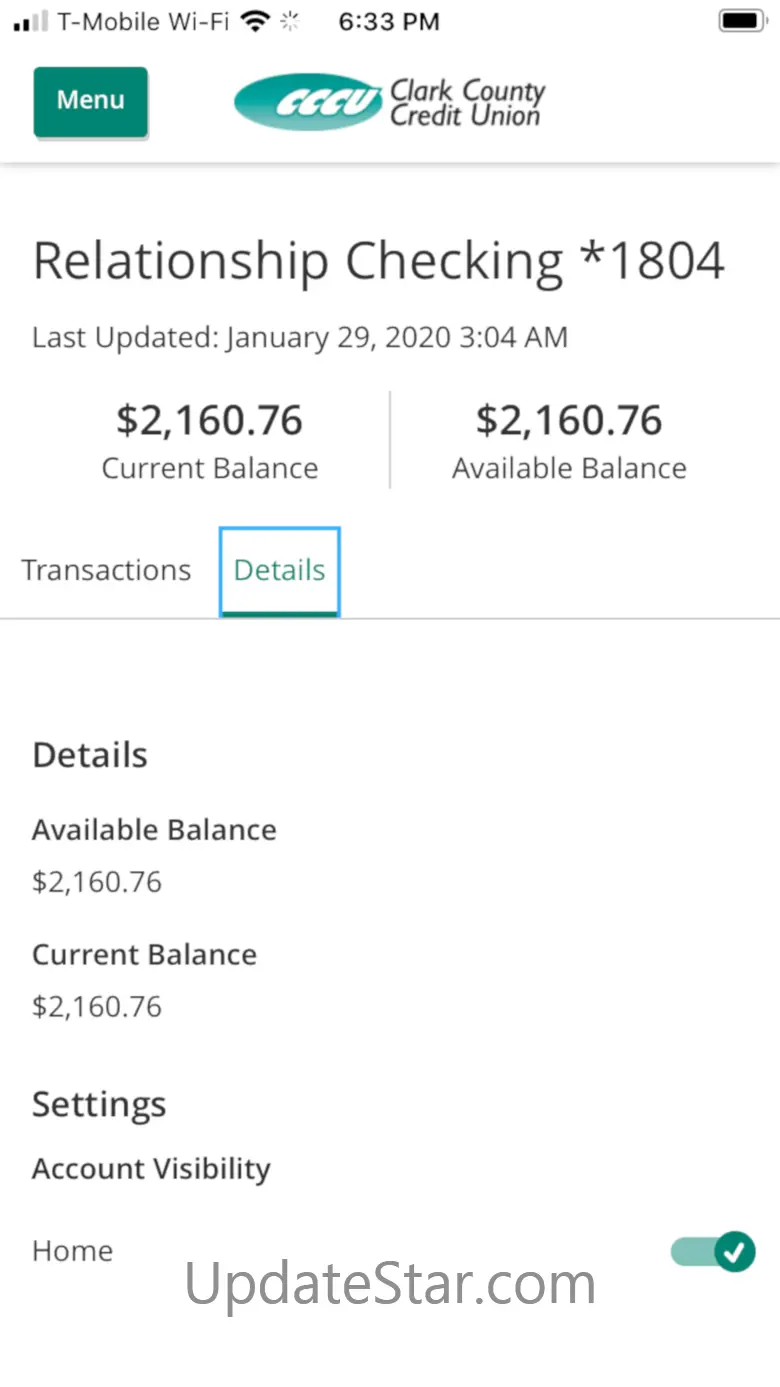
Task: Tap the T-Mobile Wi-Fi carrier label
Action: pyautogui.click(x=143, y=22)
